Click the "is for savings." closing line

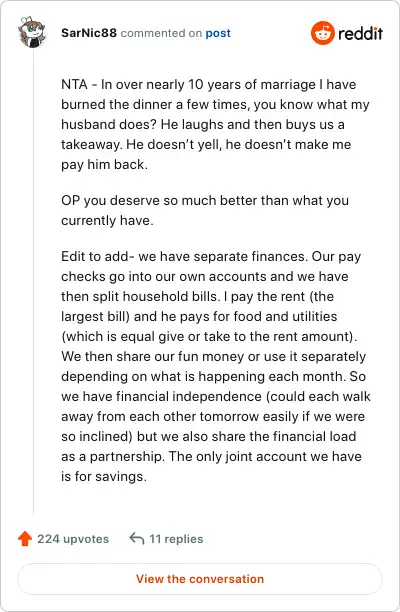click(x=104, y=476)
